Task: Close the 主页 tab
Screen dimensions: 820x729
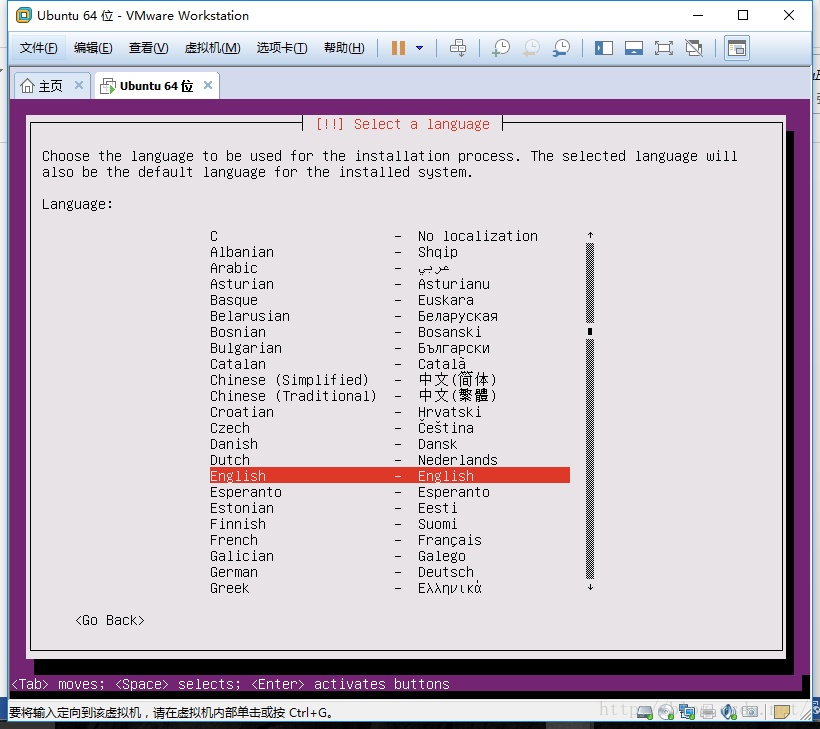Action: point(79,85)
